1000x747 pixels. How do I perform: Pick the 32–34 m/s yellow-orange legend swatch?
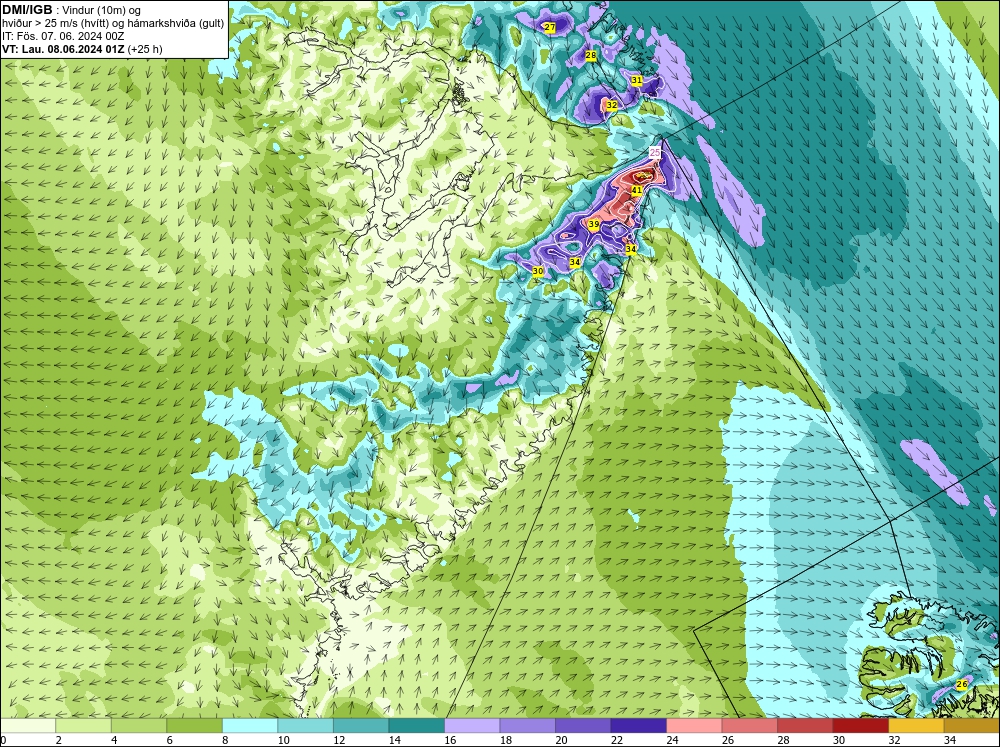(x=915, y=725)
